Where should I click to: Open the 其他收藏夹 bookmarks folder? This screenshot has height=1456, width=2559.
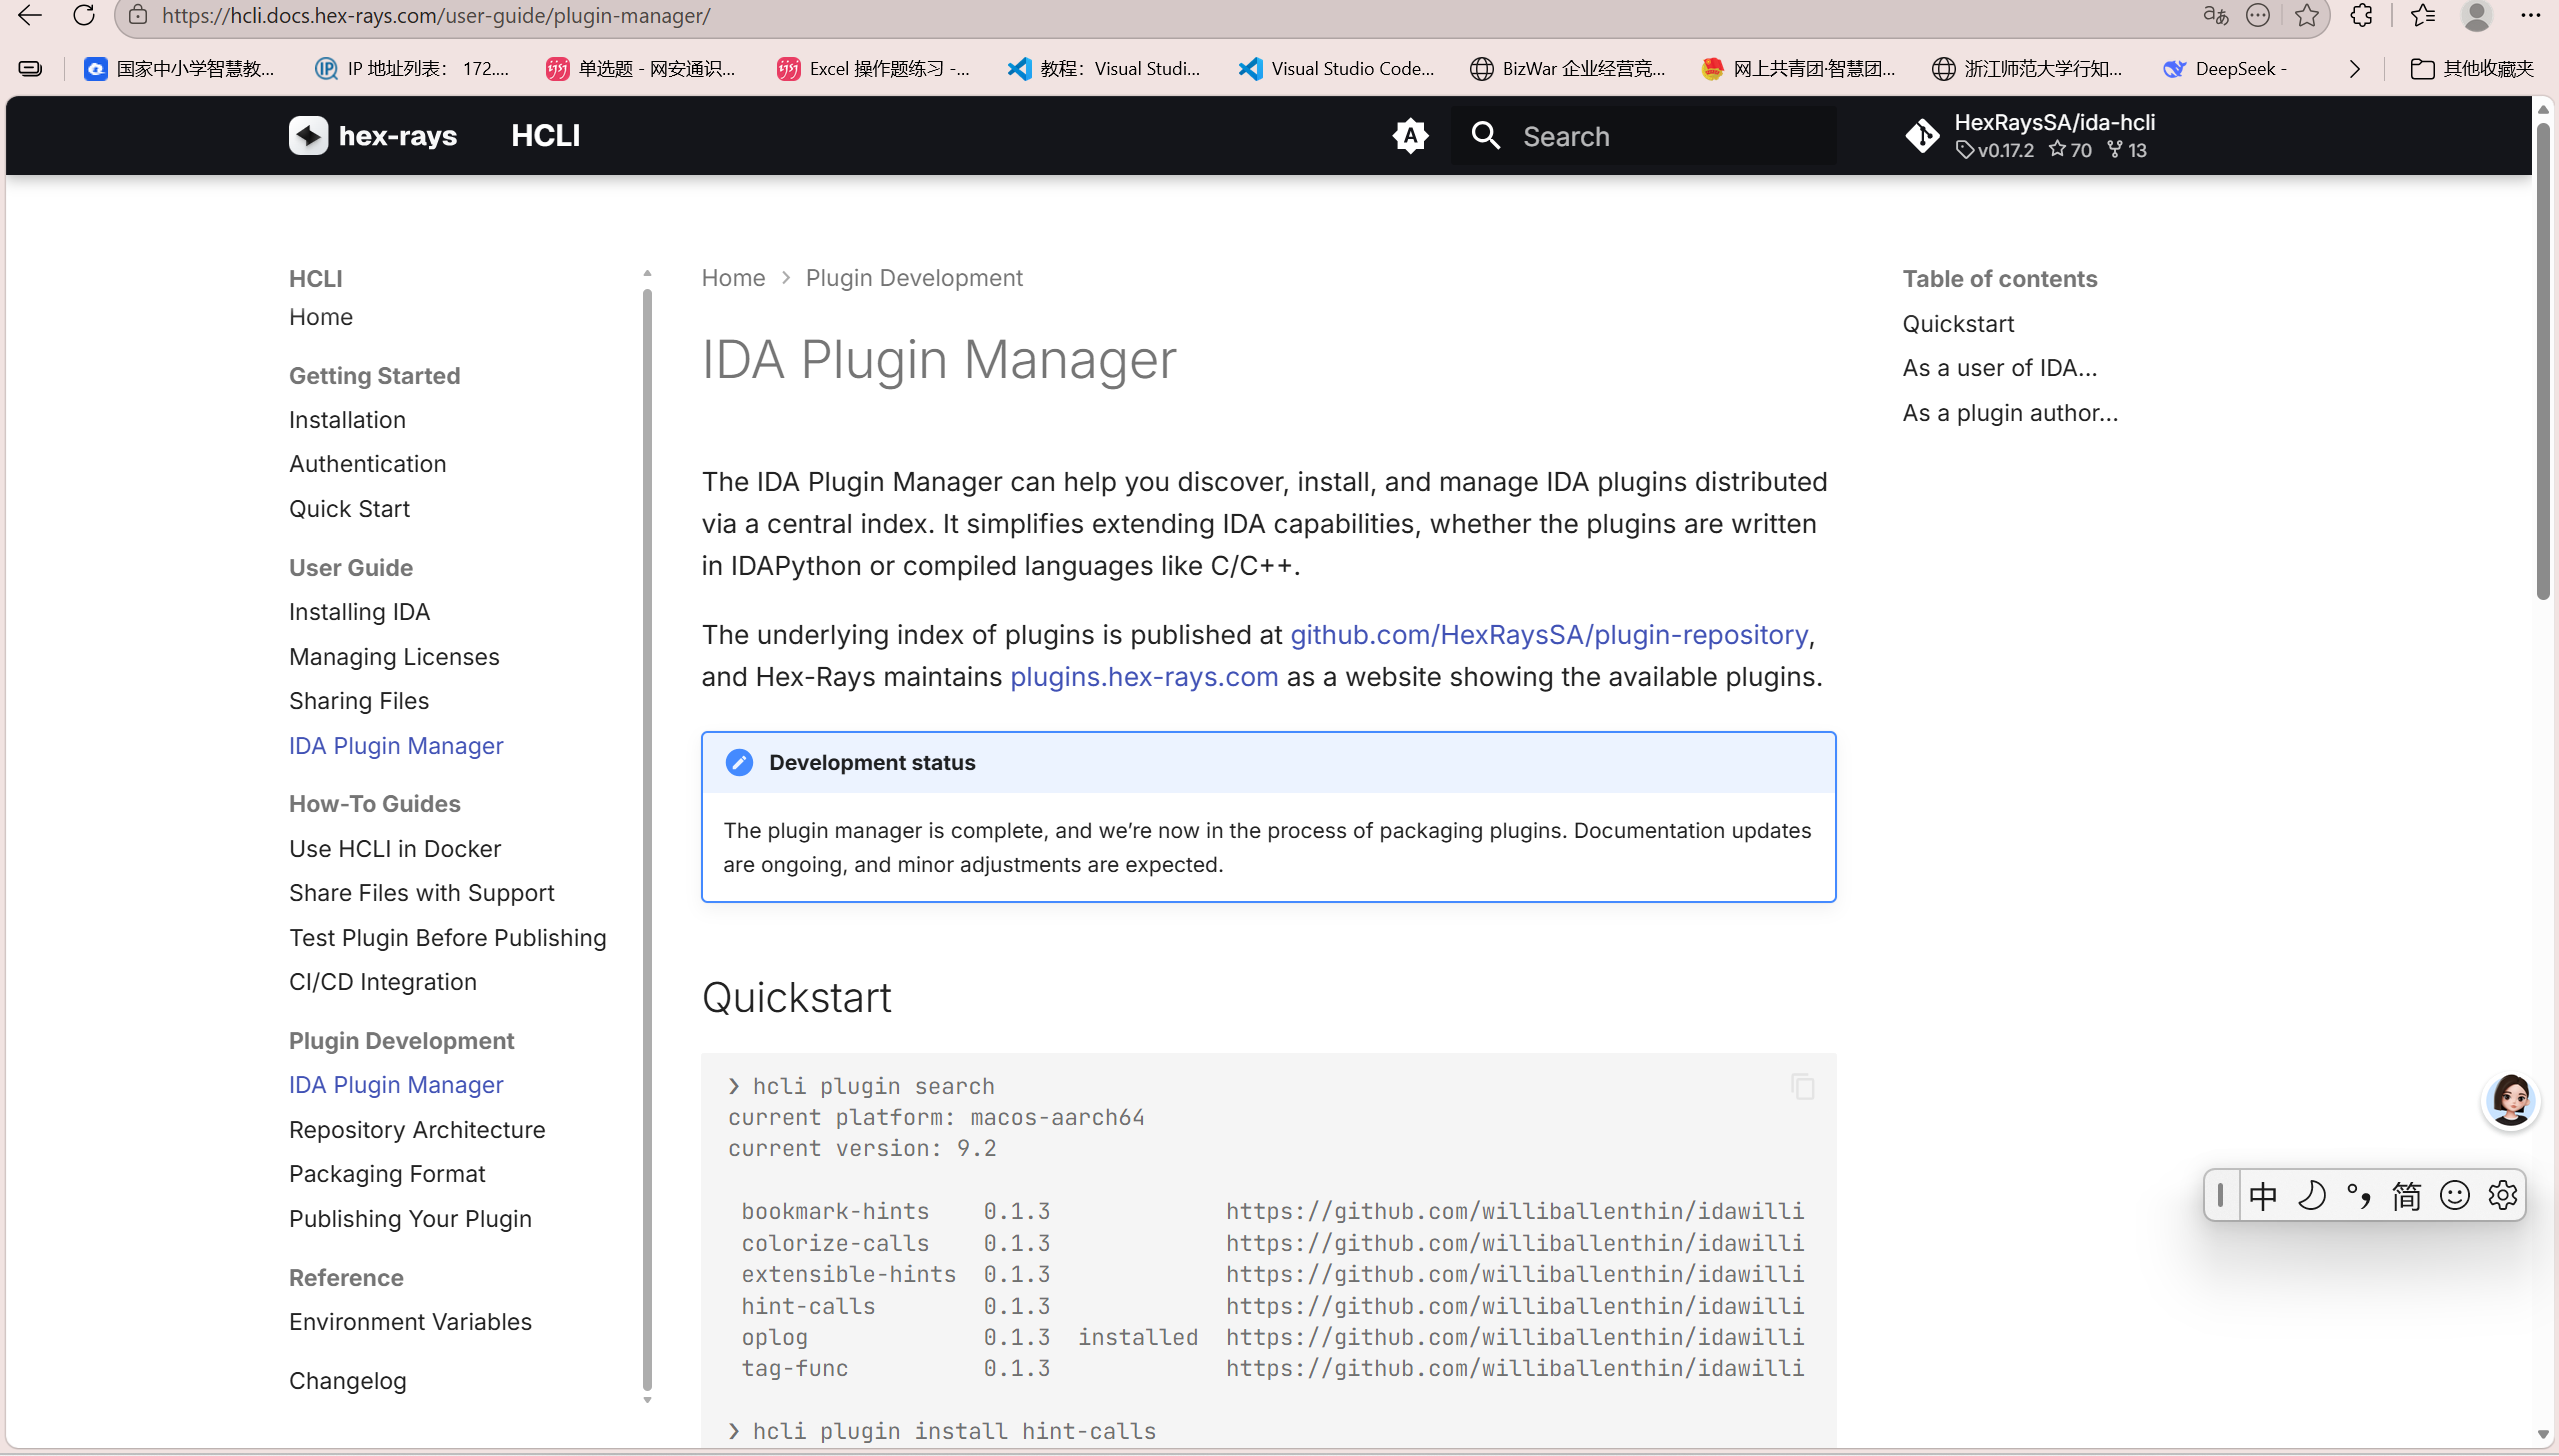coord(2472,69)
